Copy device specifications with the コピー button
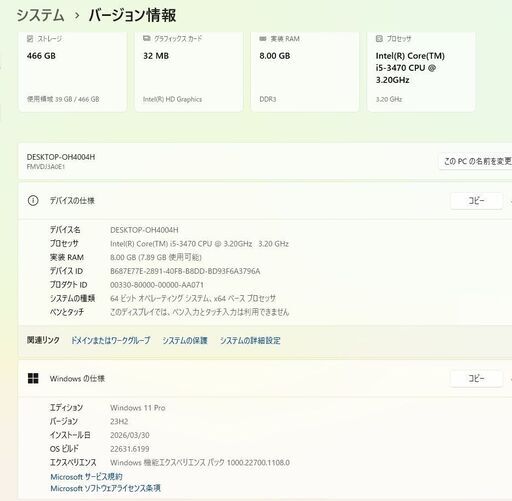Image resolution: width=512 pixels, height=501 pixels. pyautogui.click(x=476, y=201)
